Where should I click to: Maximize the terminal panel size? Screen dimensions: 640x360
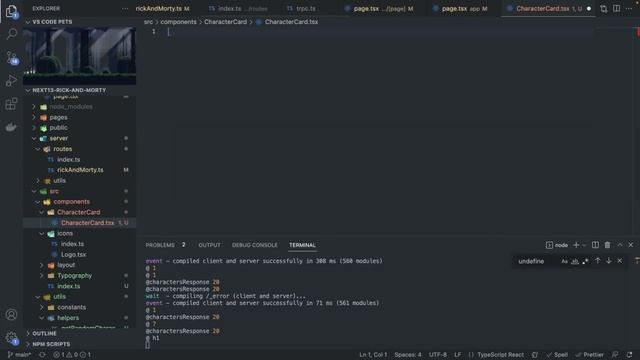[x=620, y=245]
